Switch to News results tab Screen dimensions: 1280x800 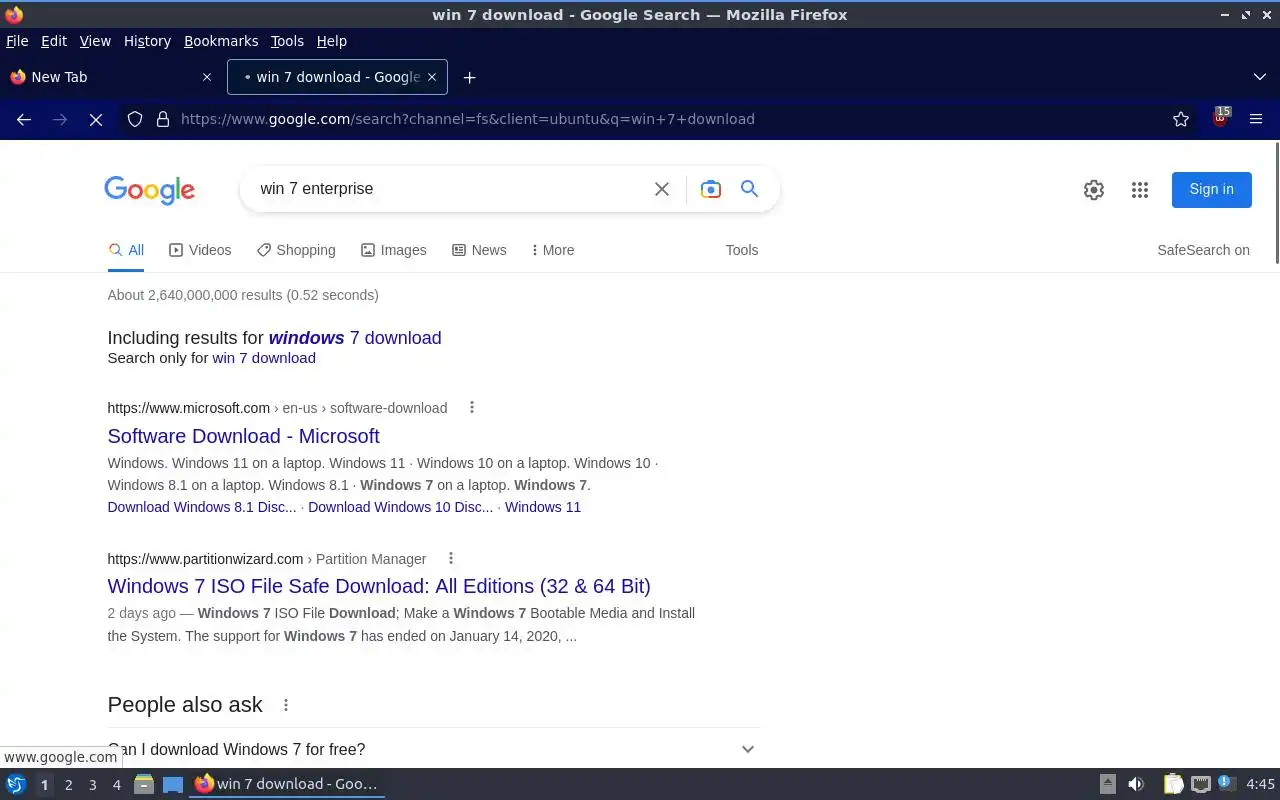click(479, 250)
